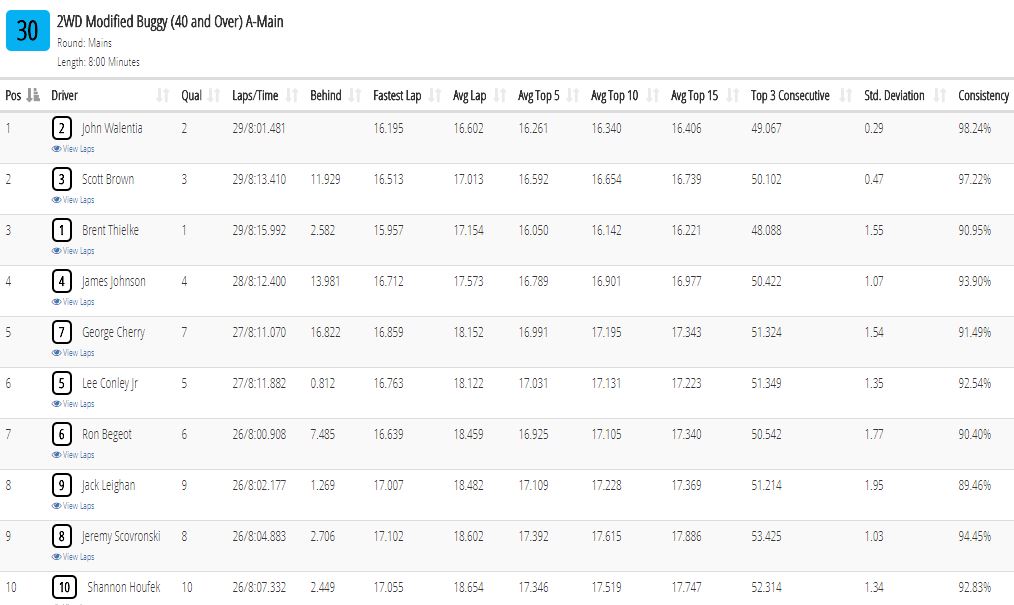Click the Pos column header label
This screenshot has width=1014, height=605.
pos(13,96)
